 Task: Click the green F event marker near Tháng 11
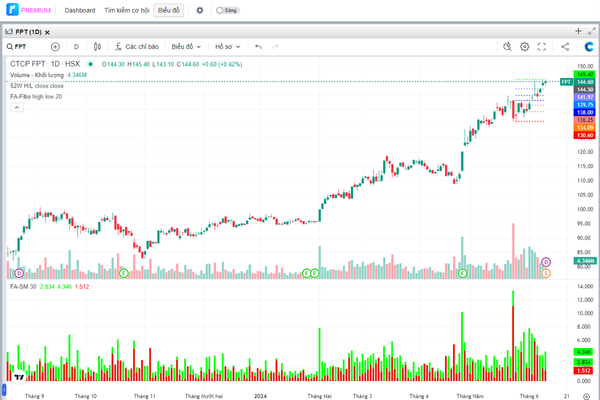tap(123, 273)
